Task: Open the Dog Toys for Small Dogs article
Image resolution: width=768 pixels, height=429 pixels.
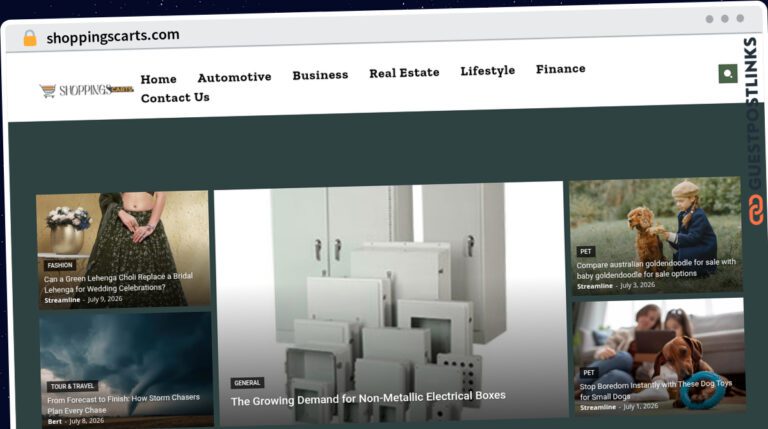Action: (x=656, y=390)
